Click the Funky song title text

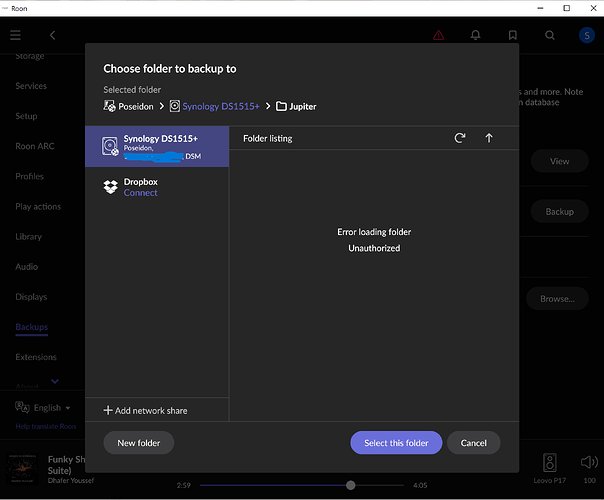click(66, 465)
